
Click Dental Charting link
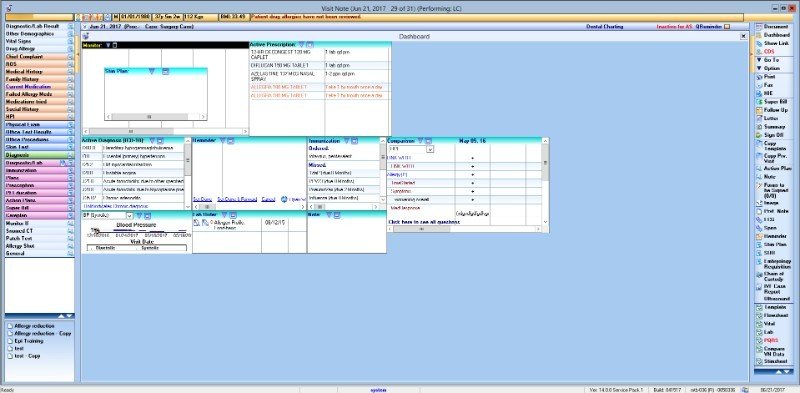(x=605, y=27)
